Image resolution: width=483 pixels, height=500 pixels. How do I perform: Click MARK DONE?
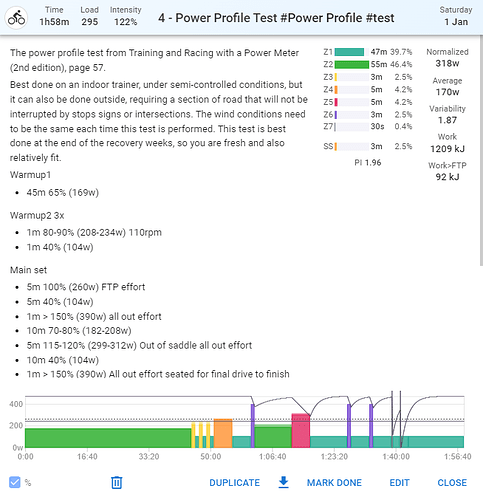(334, 483)
